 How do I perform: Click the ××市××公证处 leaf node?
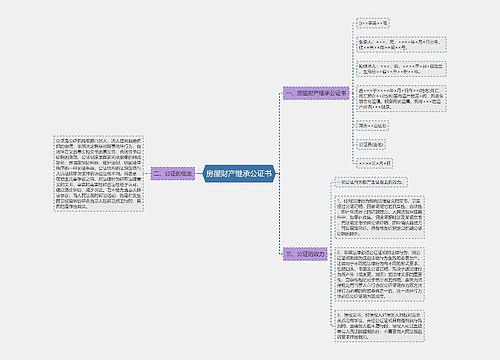(372, 126)
